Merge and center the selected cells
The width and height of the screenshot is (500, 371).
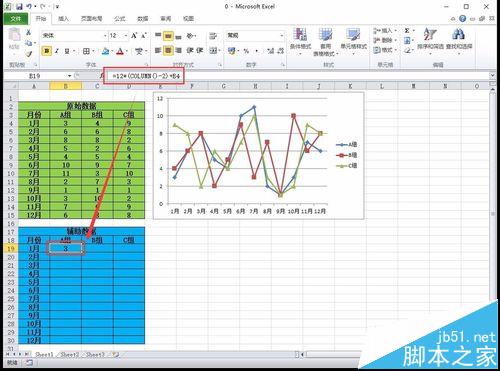pos(213,50)
